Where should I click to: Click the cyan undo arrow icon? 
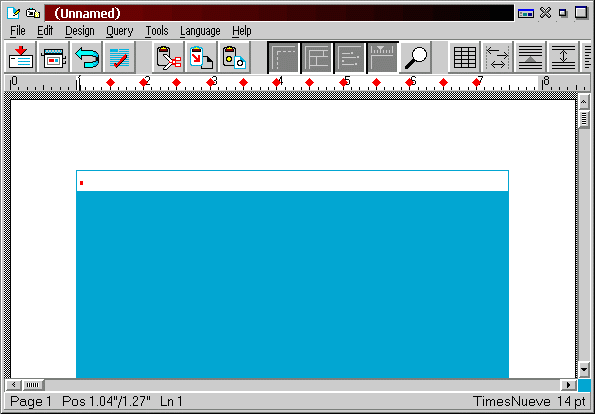(87, 57)
